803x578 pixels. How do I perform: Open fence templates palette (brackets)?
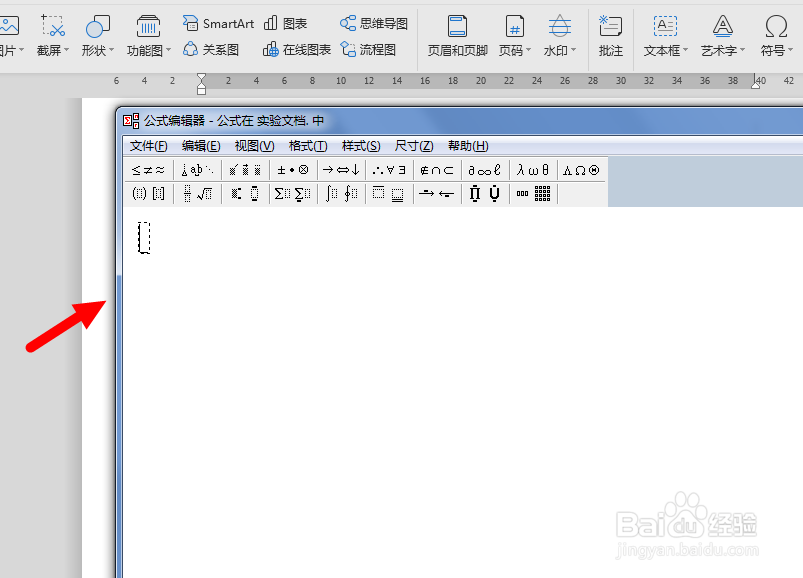(x=149, y=194)
